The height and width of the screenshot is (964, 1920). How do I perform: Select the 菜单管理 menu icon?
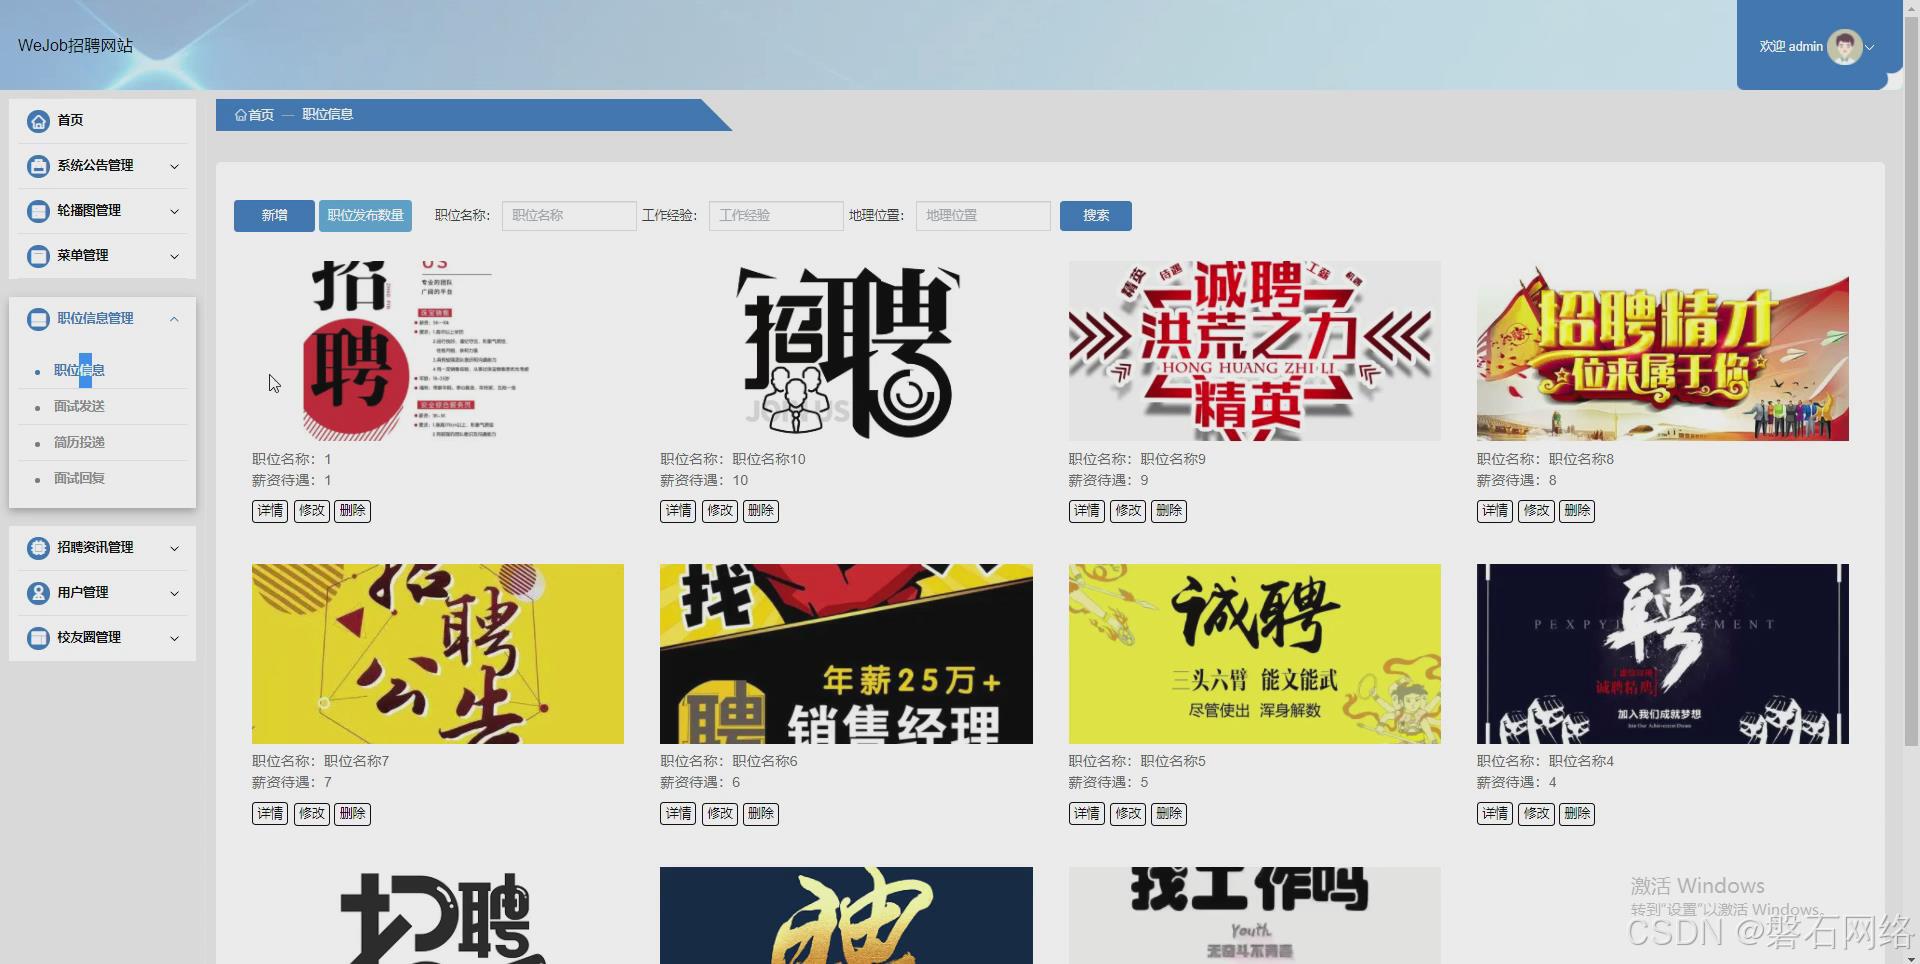pos(38,256)
